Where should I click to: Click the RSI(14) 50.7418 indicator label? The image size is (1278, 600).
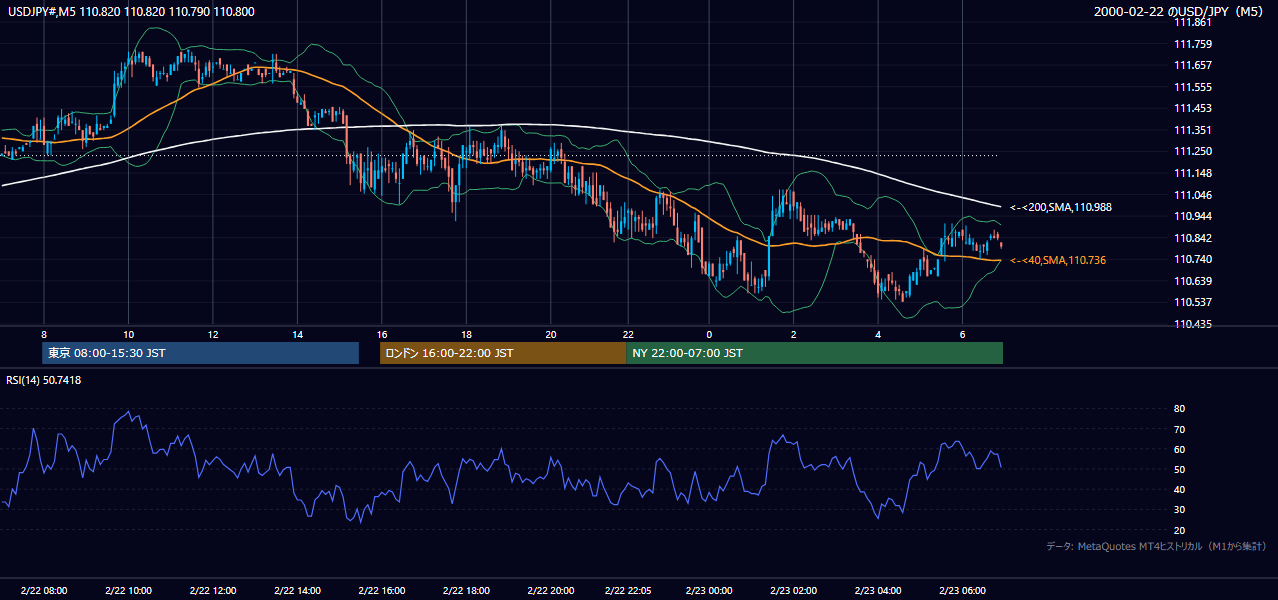click(x=44, y=380)
